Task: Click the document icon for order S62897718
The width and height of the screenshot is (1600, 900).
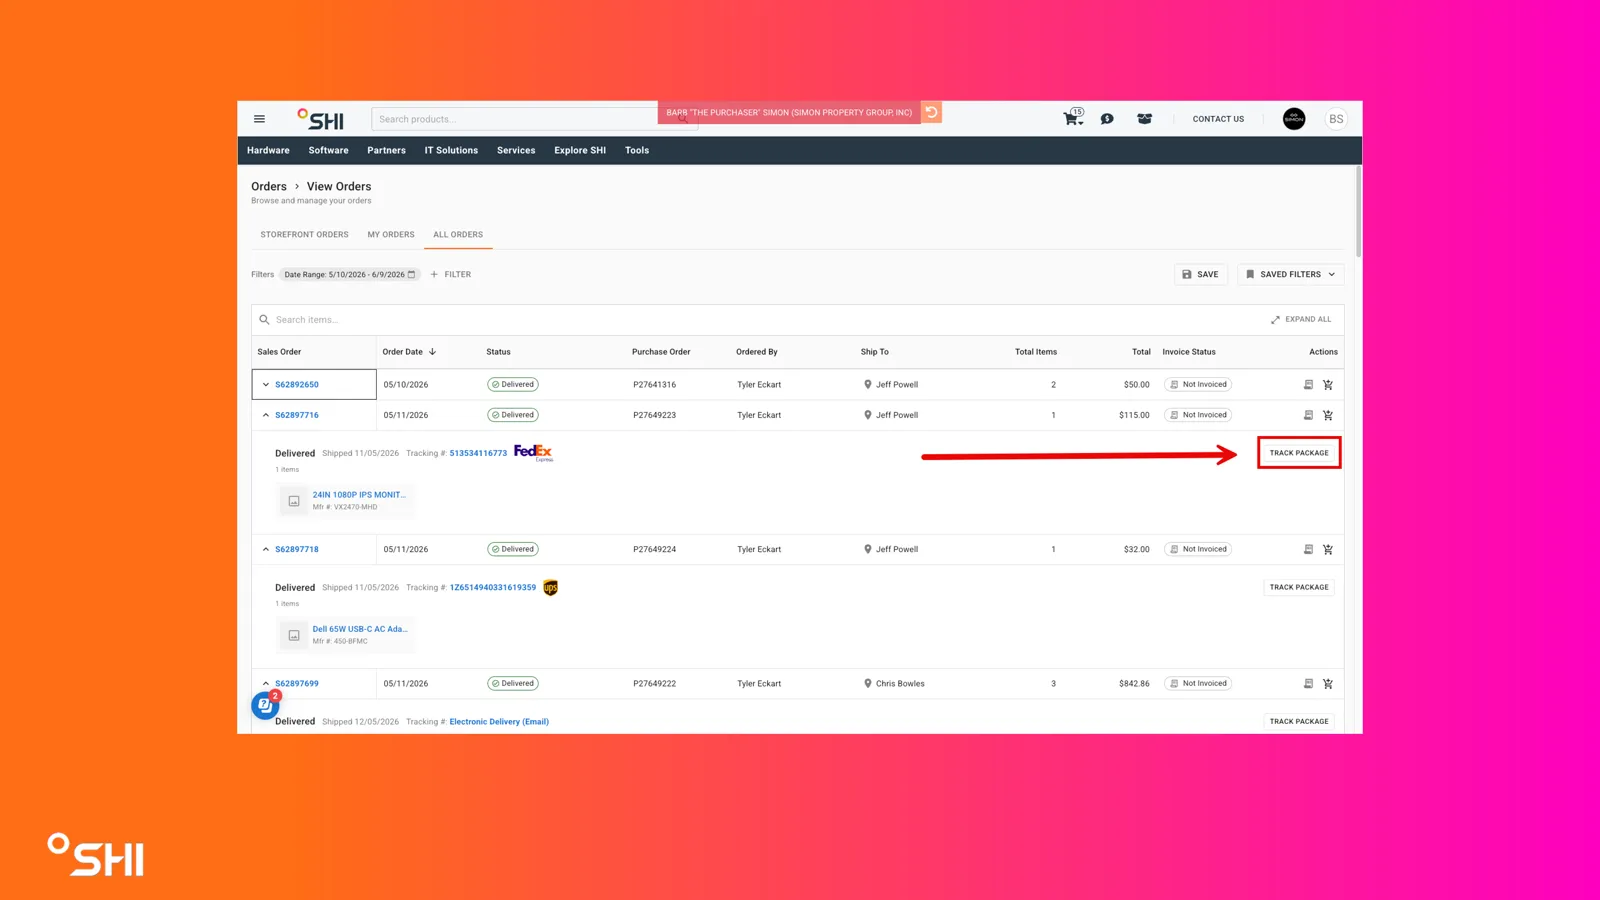Action: click(1308, 549)
